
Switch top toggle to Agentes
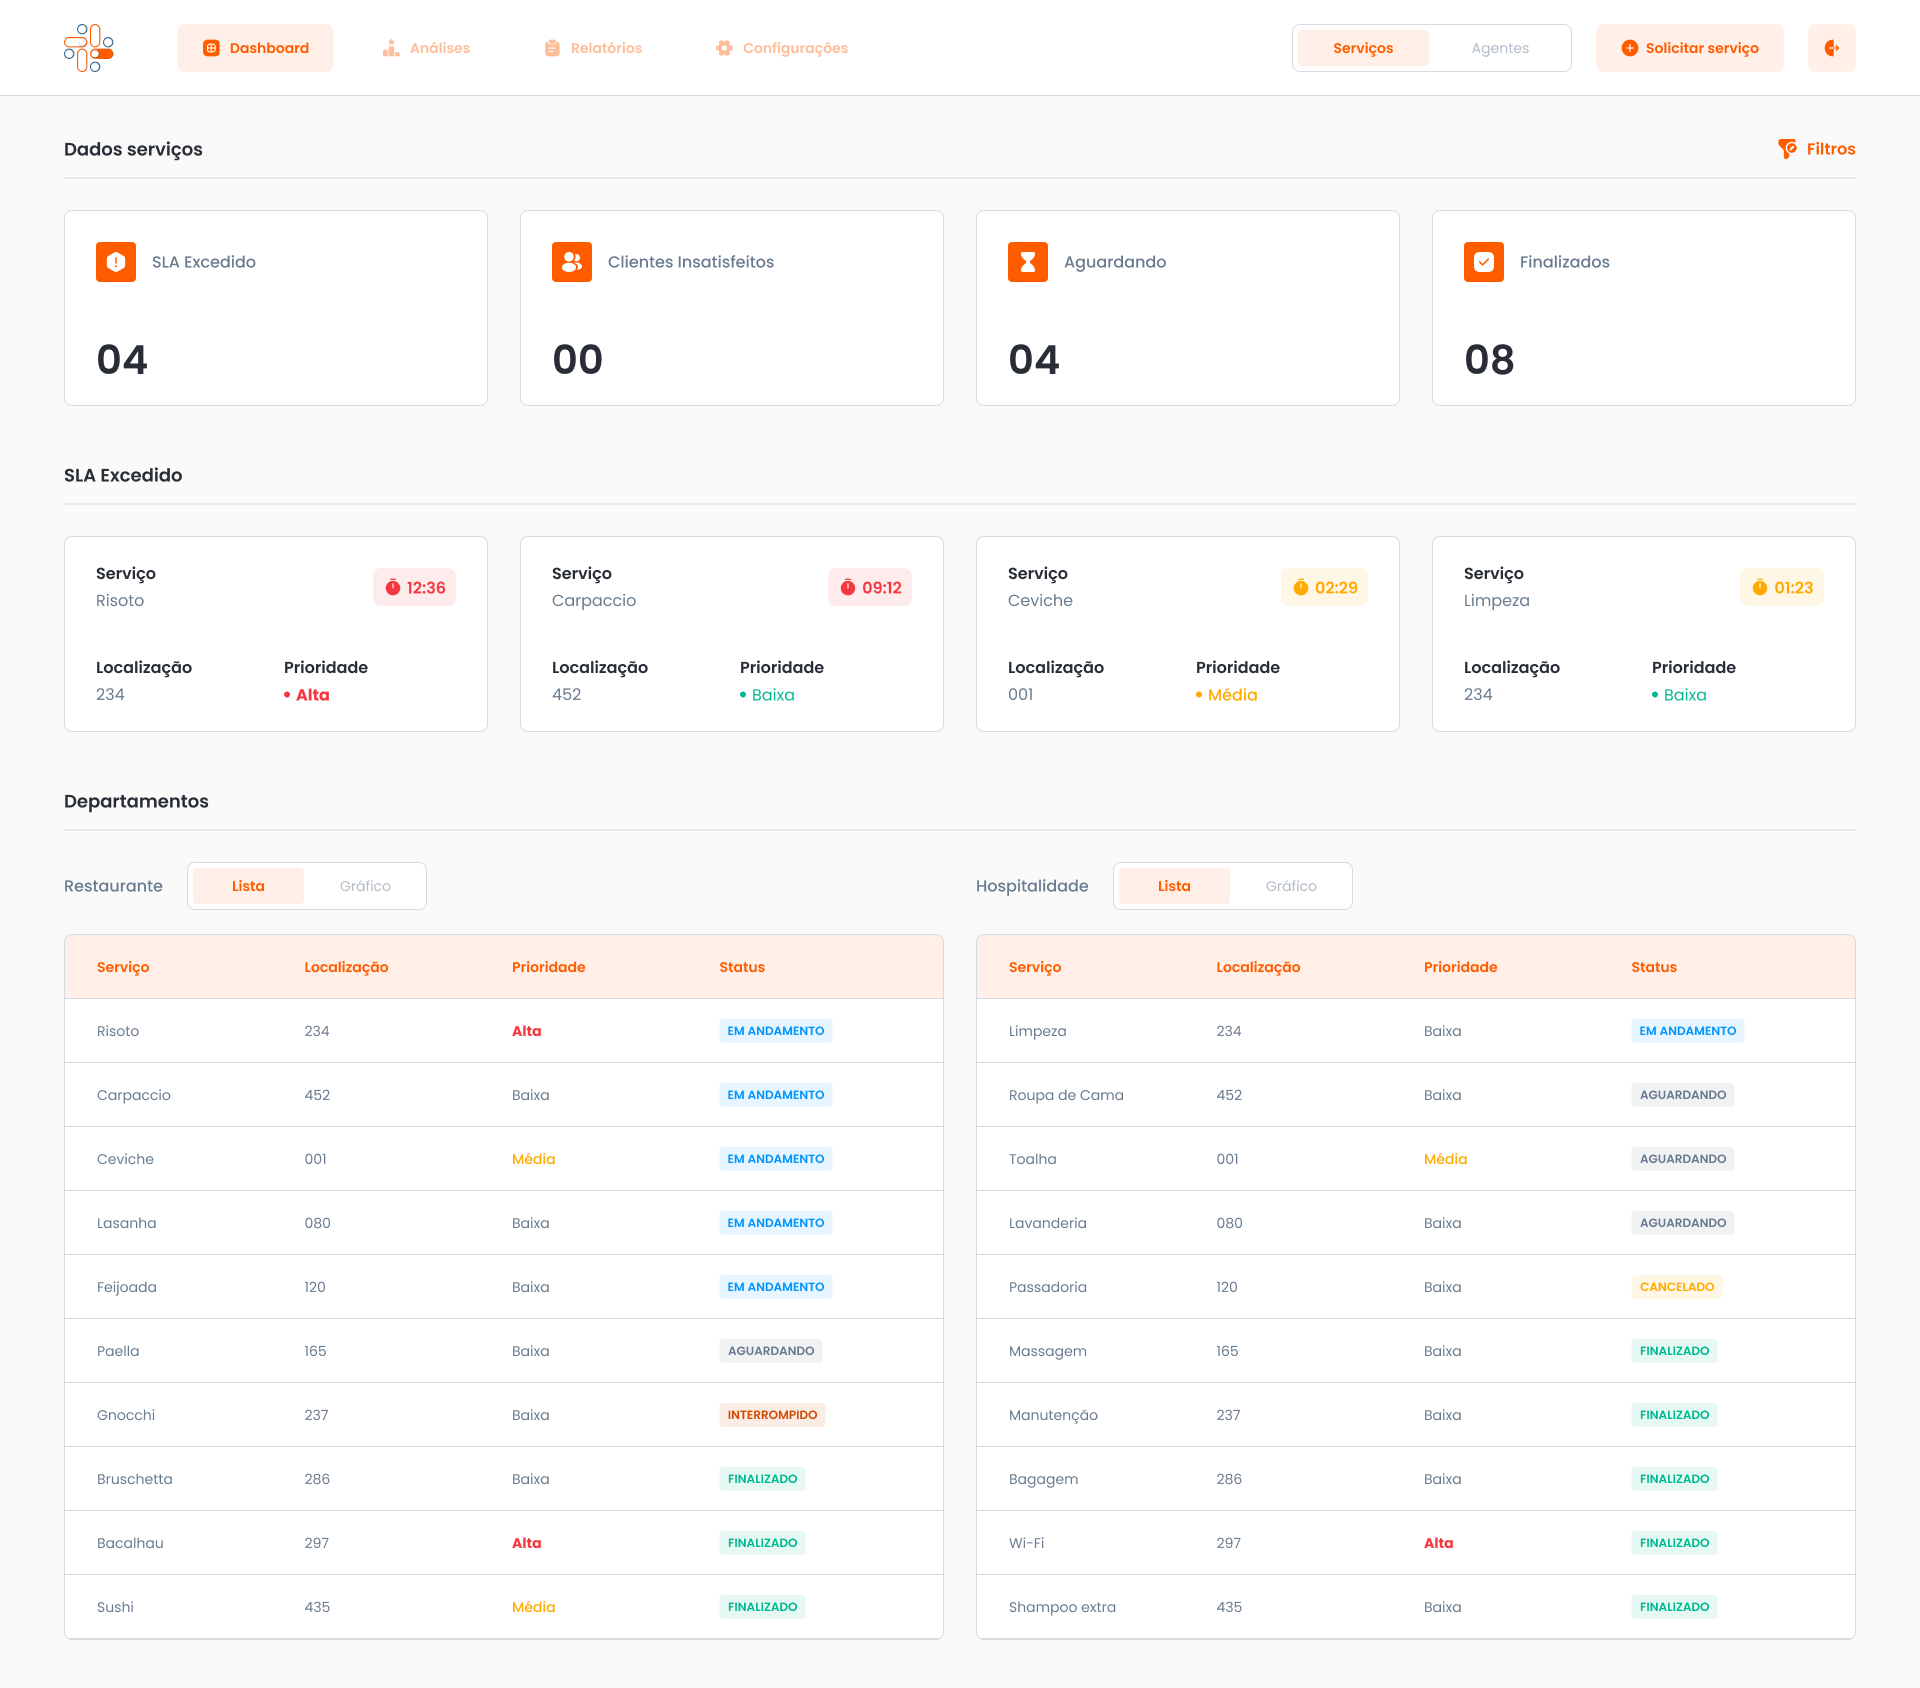[x=1499, y=48]
